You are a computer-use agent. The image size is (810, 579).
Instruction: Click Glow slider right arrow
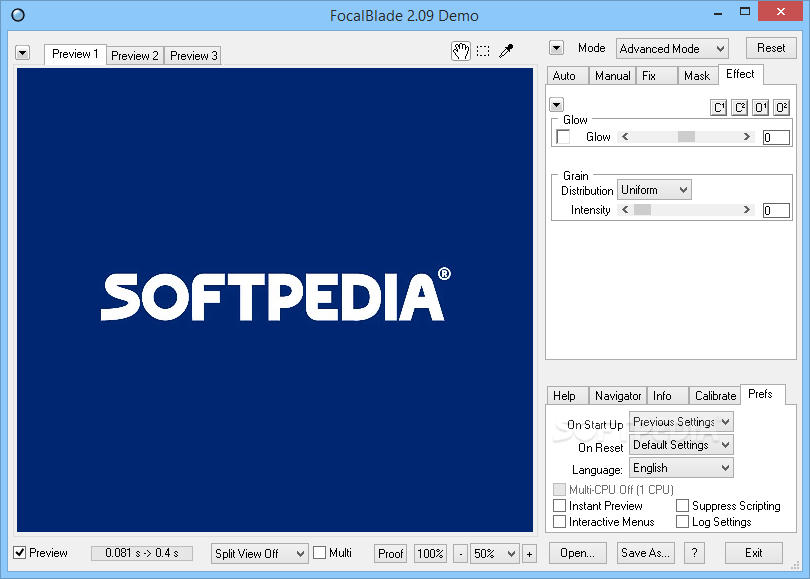pos(746,137)
